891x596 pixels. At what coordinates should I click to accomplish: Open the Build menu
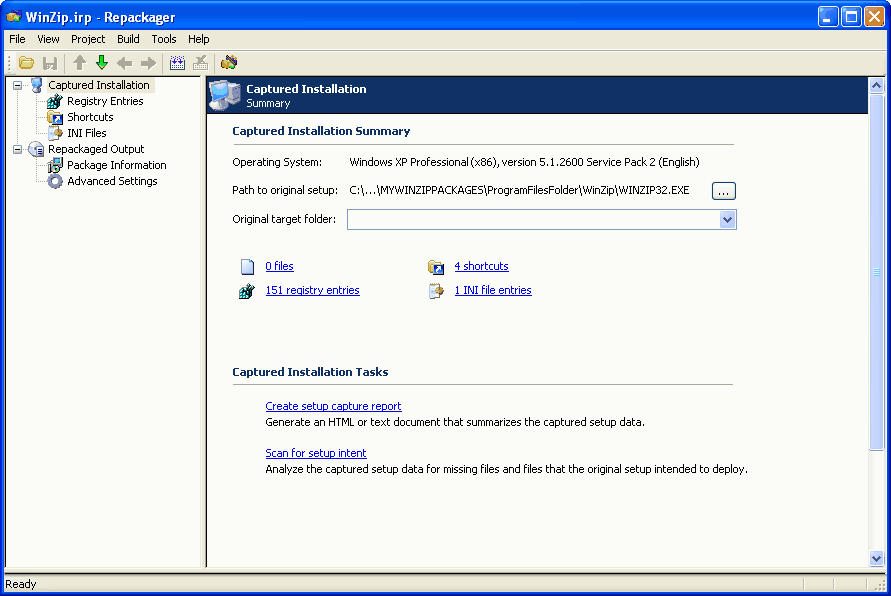pos(128,39)
